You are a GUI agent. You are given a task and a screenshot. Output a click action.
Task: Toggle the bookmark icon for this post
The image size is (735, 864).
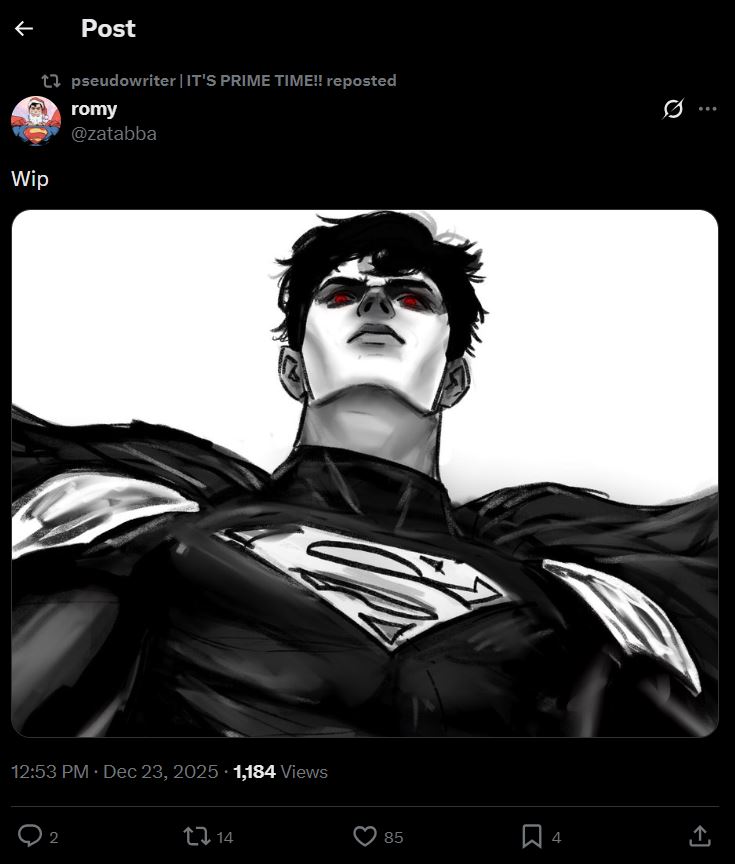click(x=532, y=836)
